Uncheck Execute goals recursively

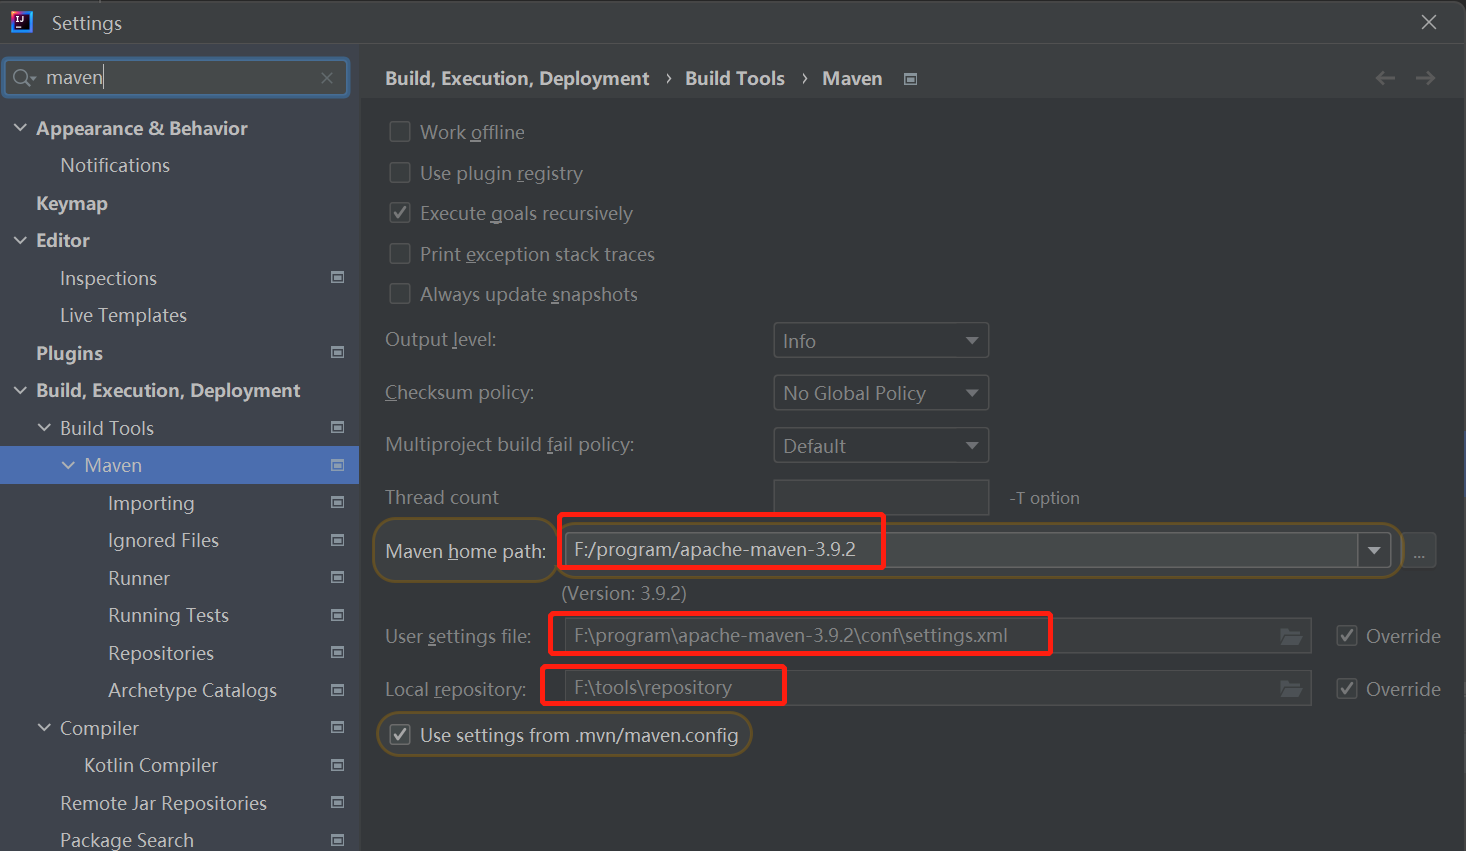point(400,213)
